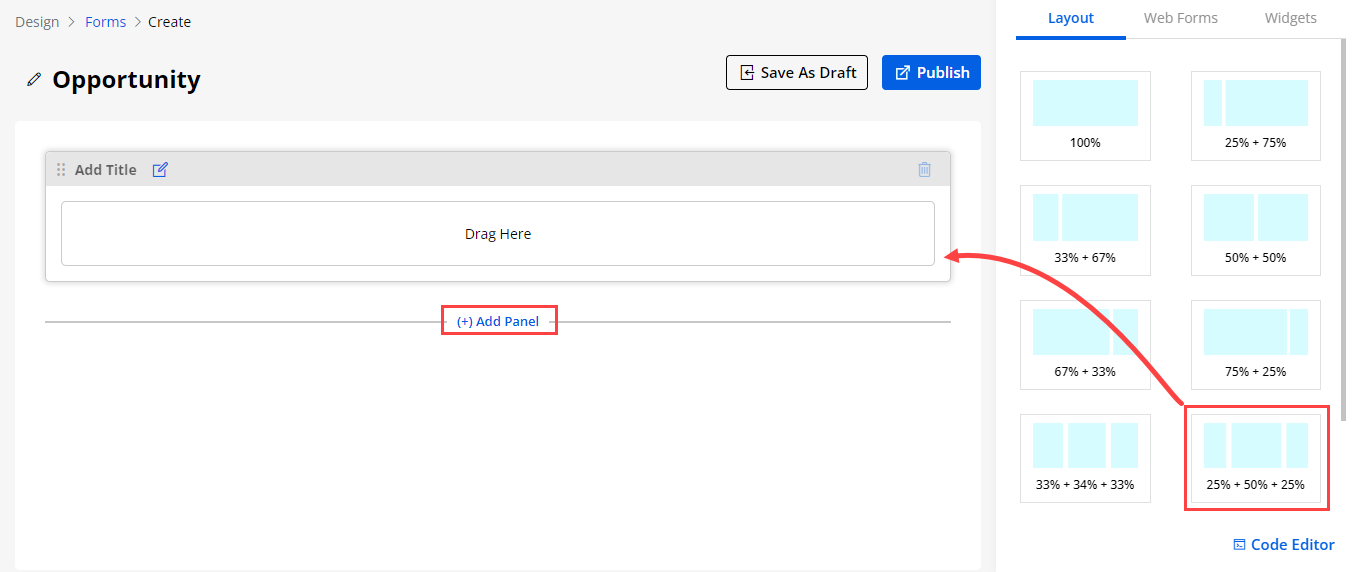Delete the panel using trash icon

click(924, 170)
